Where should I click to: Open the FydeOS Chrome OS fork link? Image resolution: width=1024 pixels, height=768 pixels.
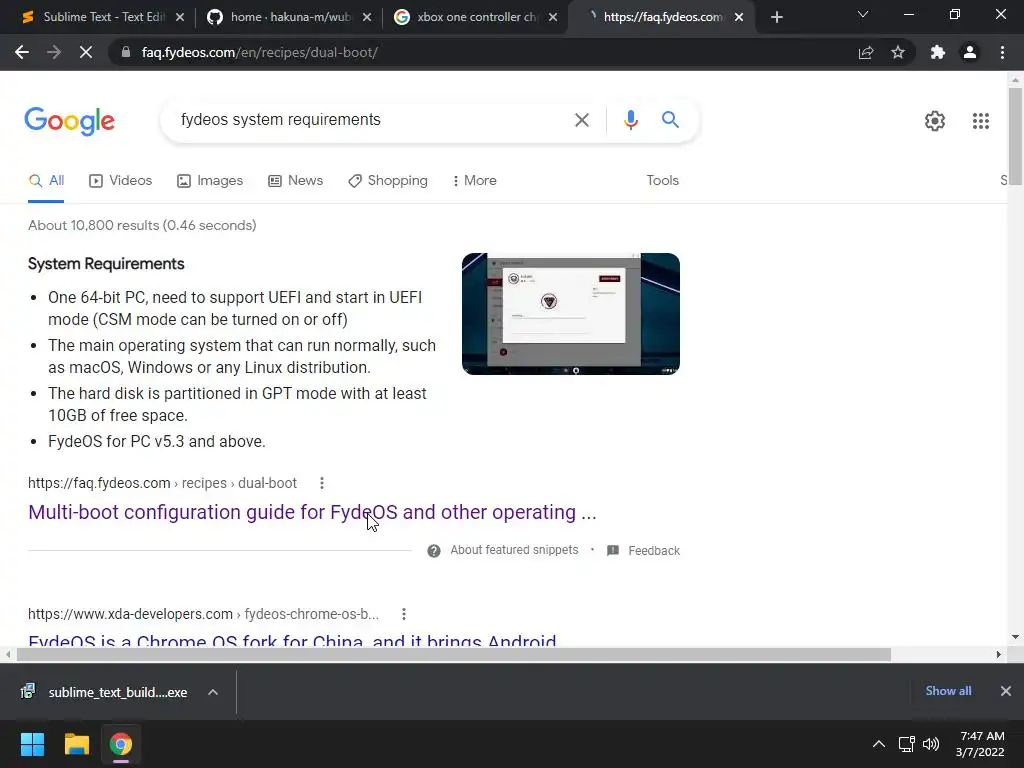292,640
